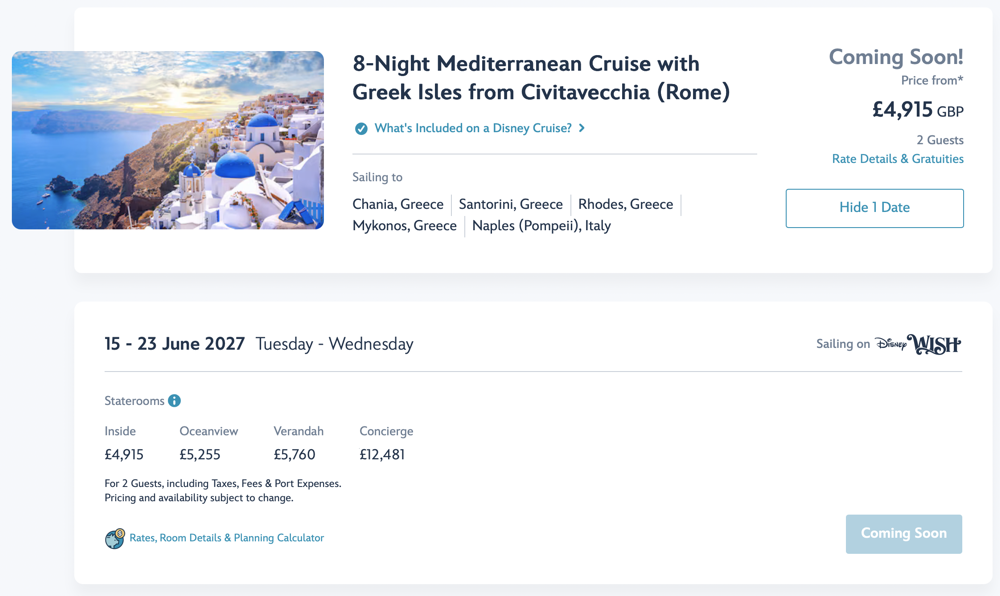Click the 15 - 23 June 2027 sailing date
Viewport: 1000px width, 596px height.
click(175, 344)
